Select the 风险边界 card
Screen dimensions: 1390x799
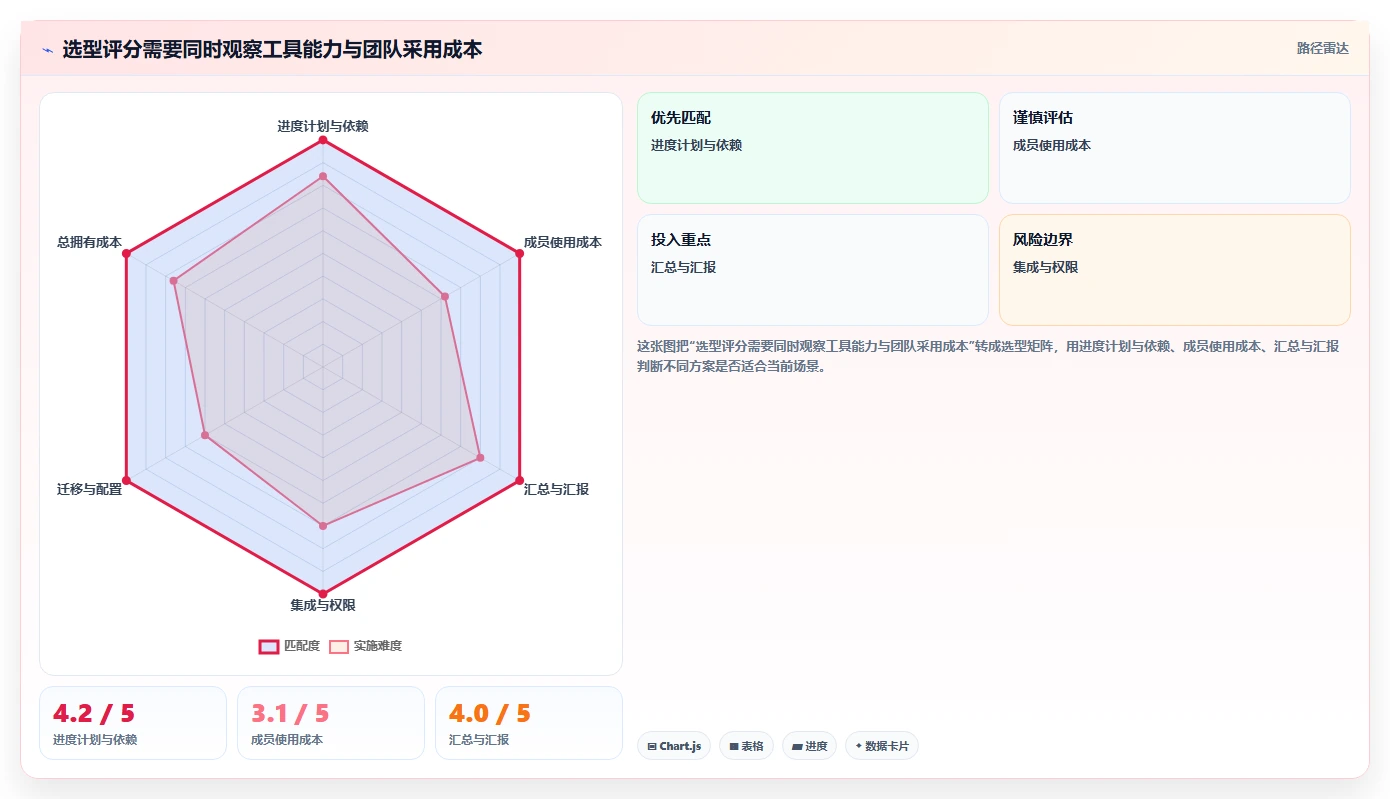pyautogui.click(x=1174, y=270)
